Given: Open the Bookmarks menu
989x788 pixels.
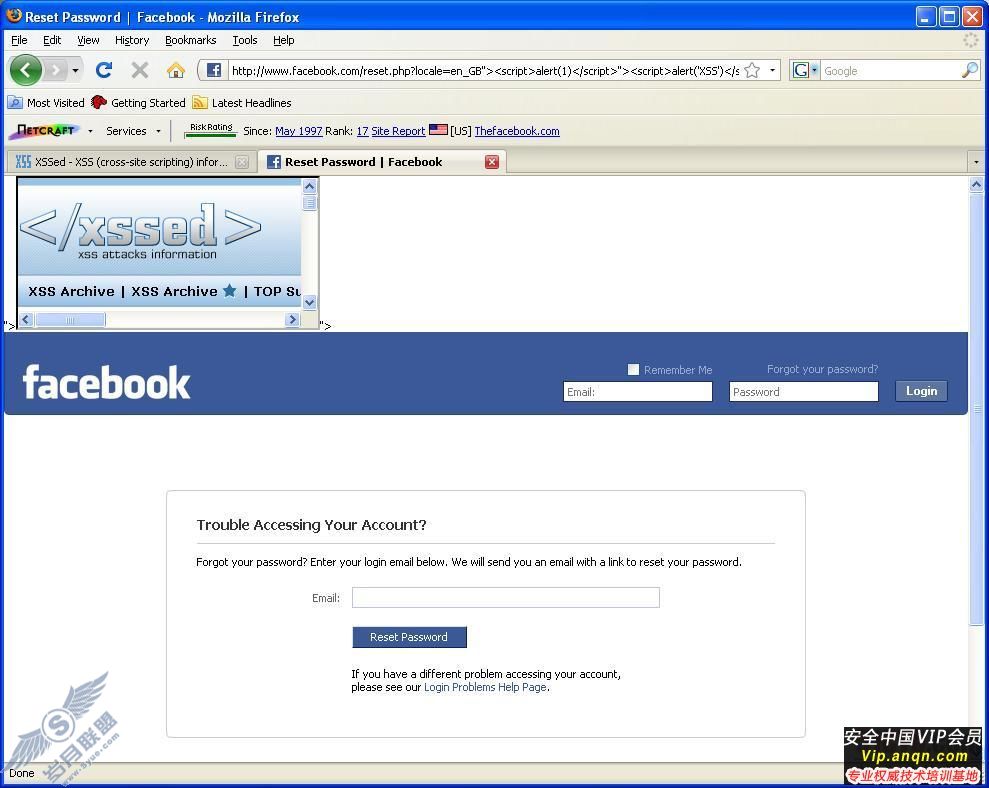Looking at the screenshot, I should (190, 40).
